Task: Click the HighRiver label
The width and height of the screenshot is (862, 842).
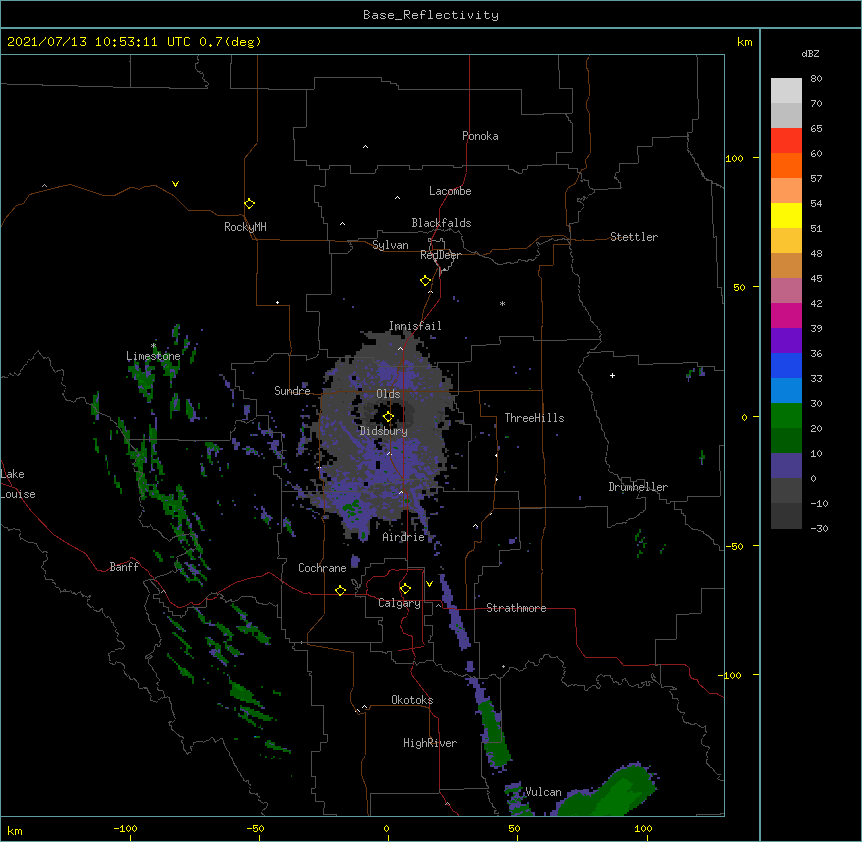Action: [430, 743]
